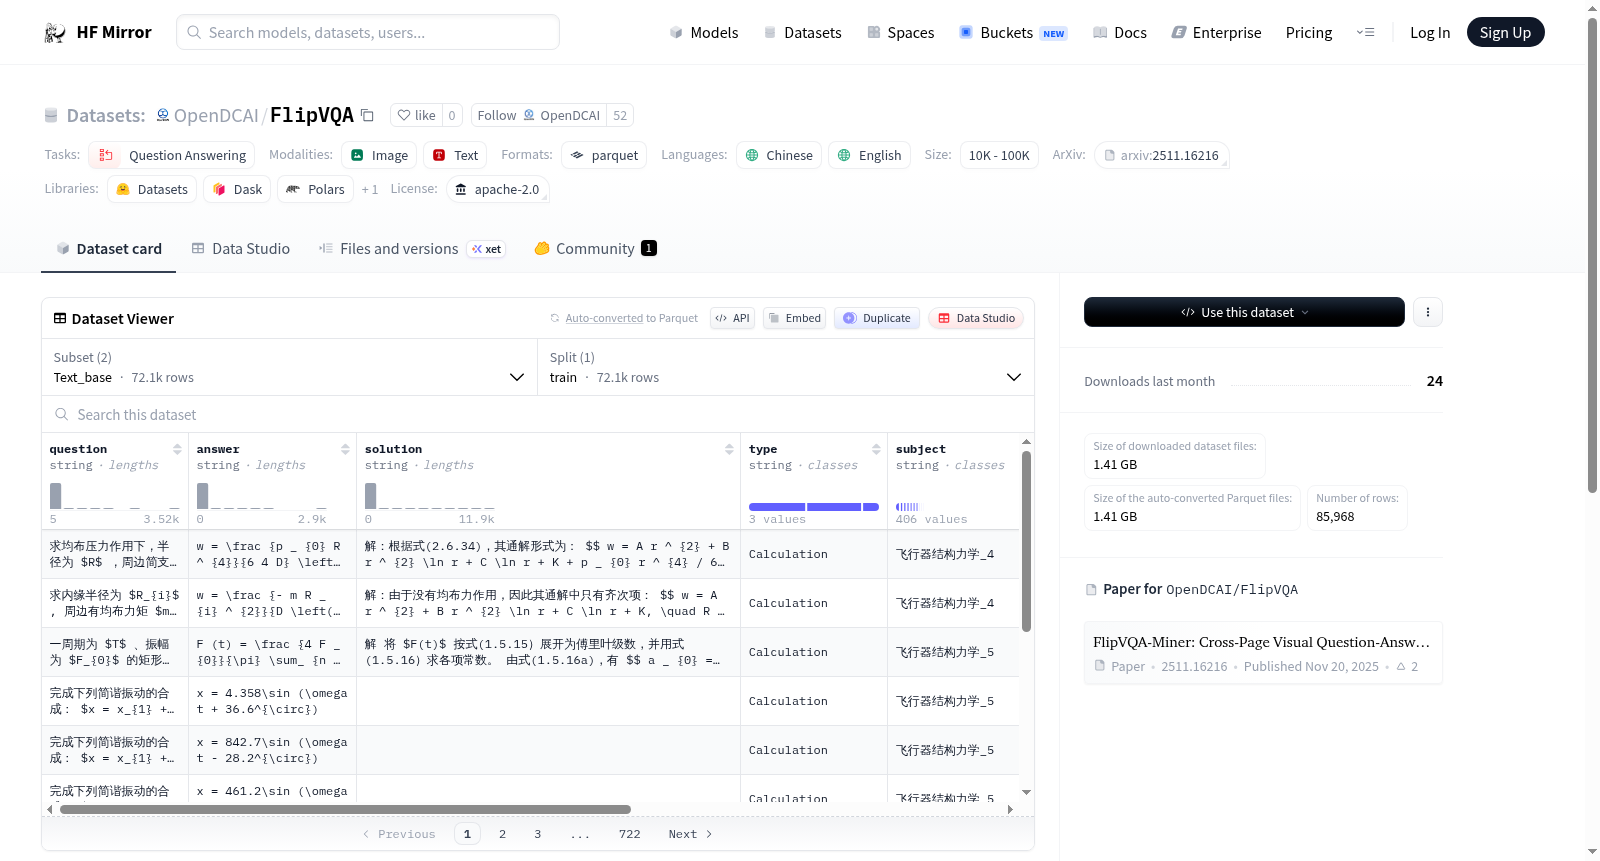Expand the Subset Text_base dropdown
1600x861 pixels.
click(289, 367)
